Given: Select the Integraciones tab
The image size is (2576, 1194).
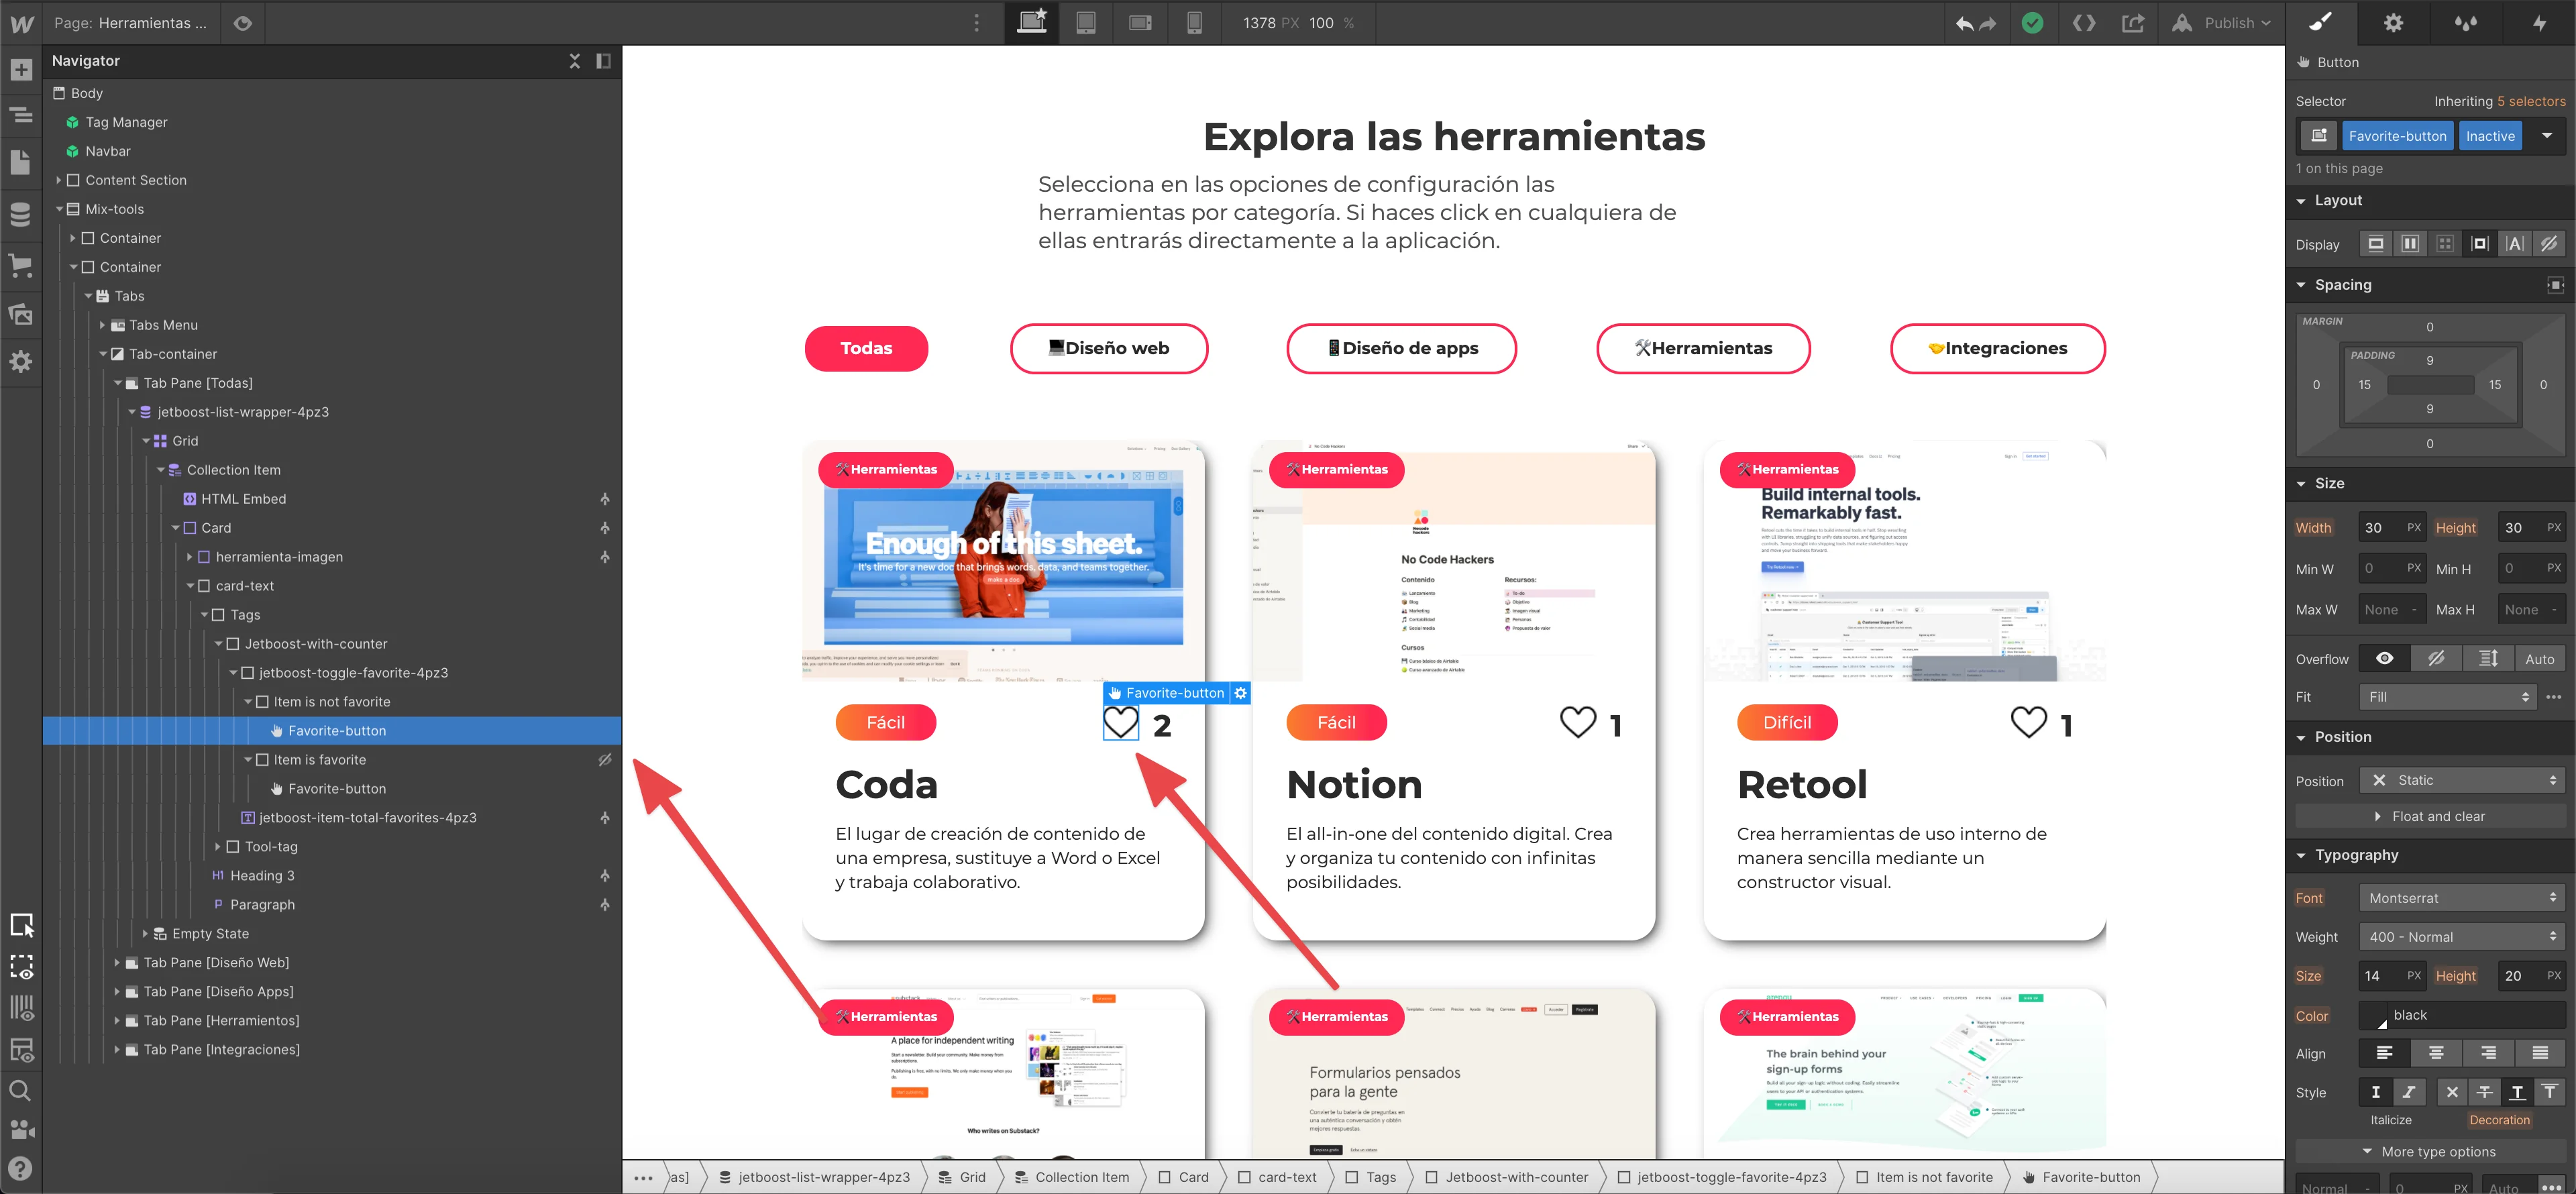Looking at the screenshot, I should point(1997,348).
